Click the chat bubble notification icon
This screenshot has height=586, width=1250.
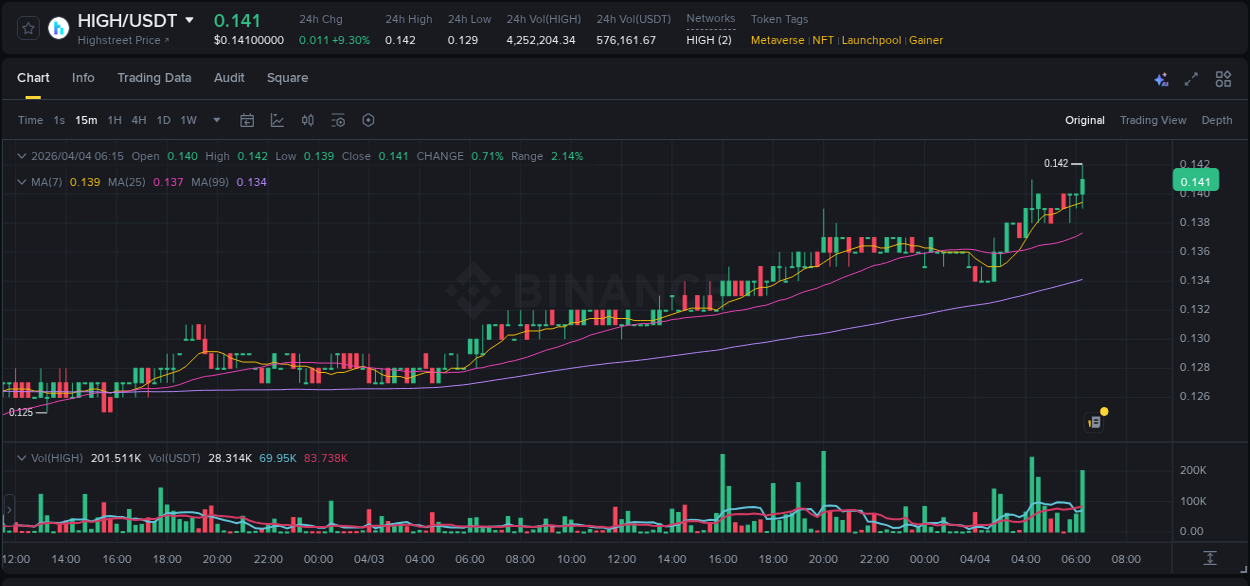(1094, 420)
